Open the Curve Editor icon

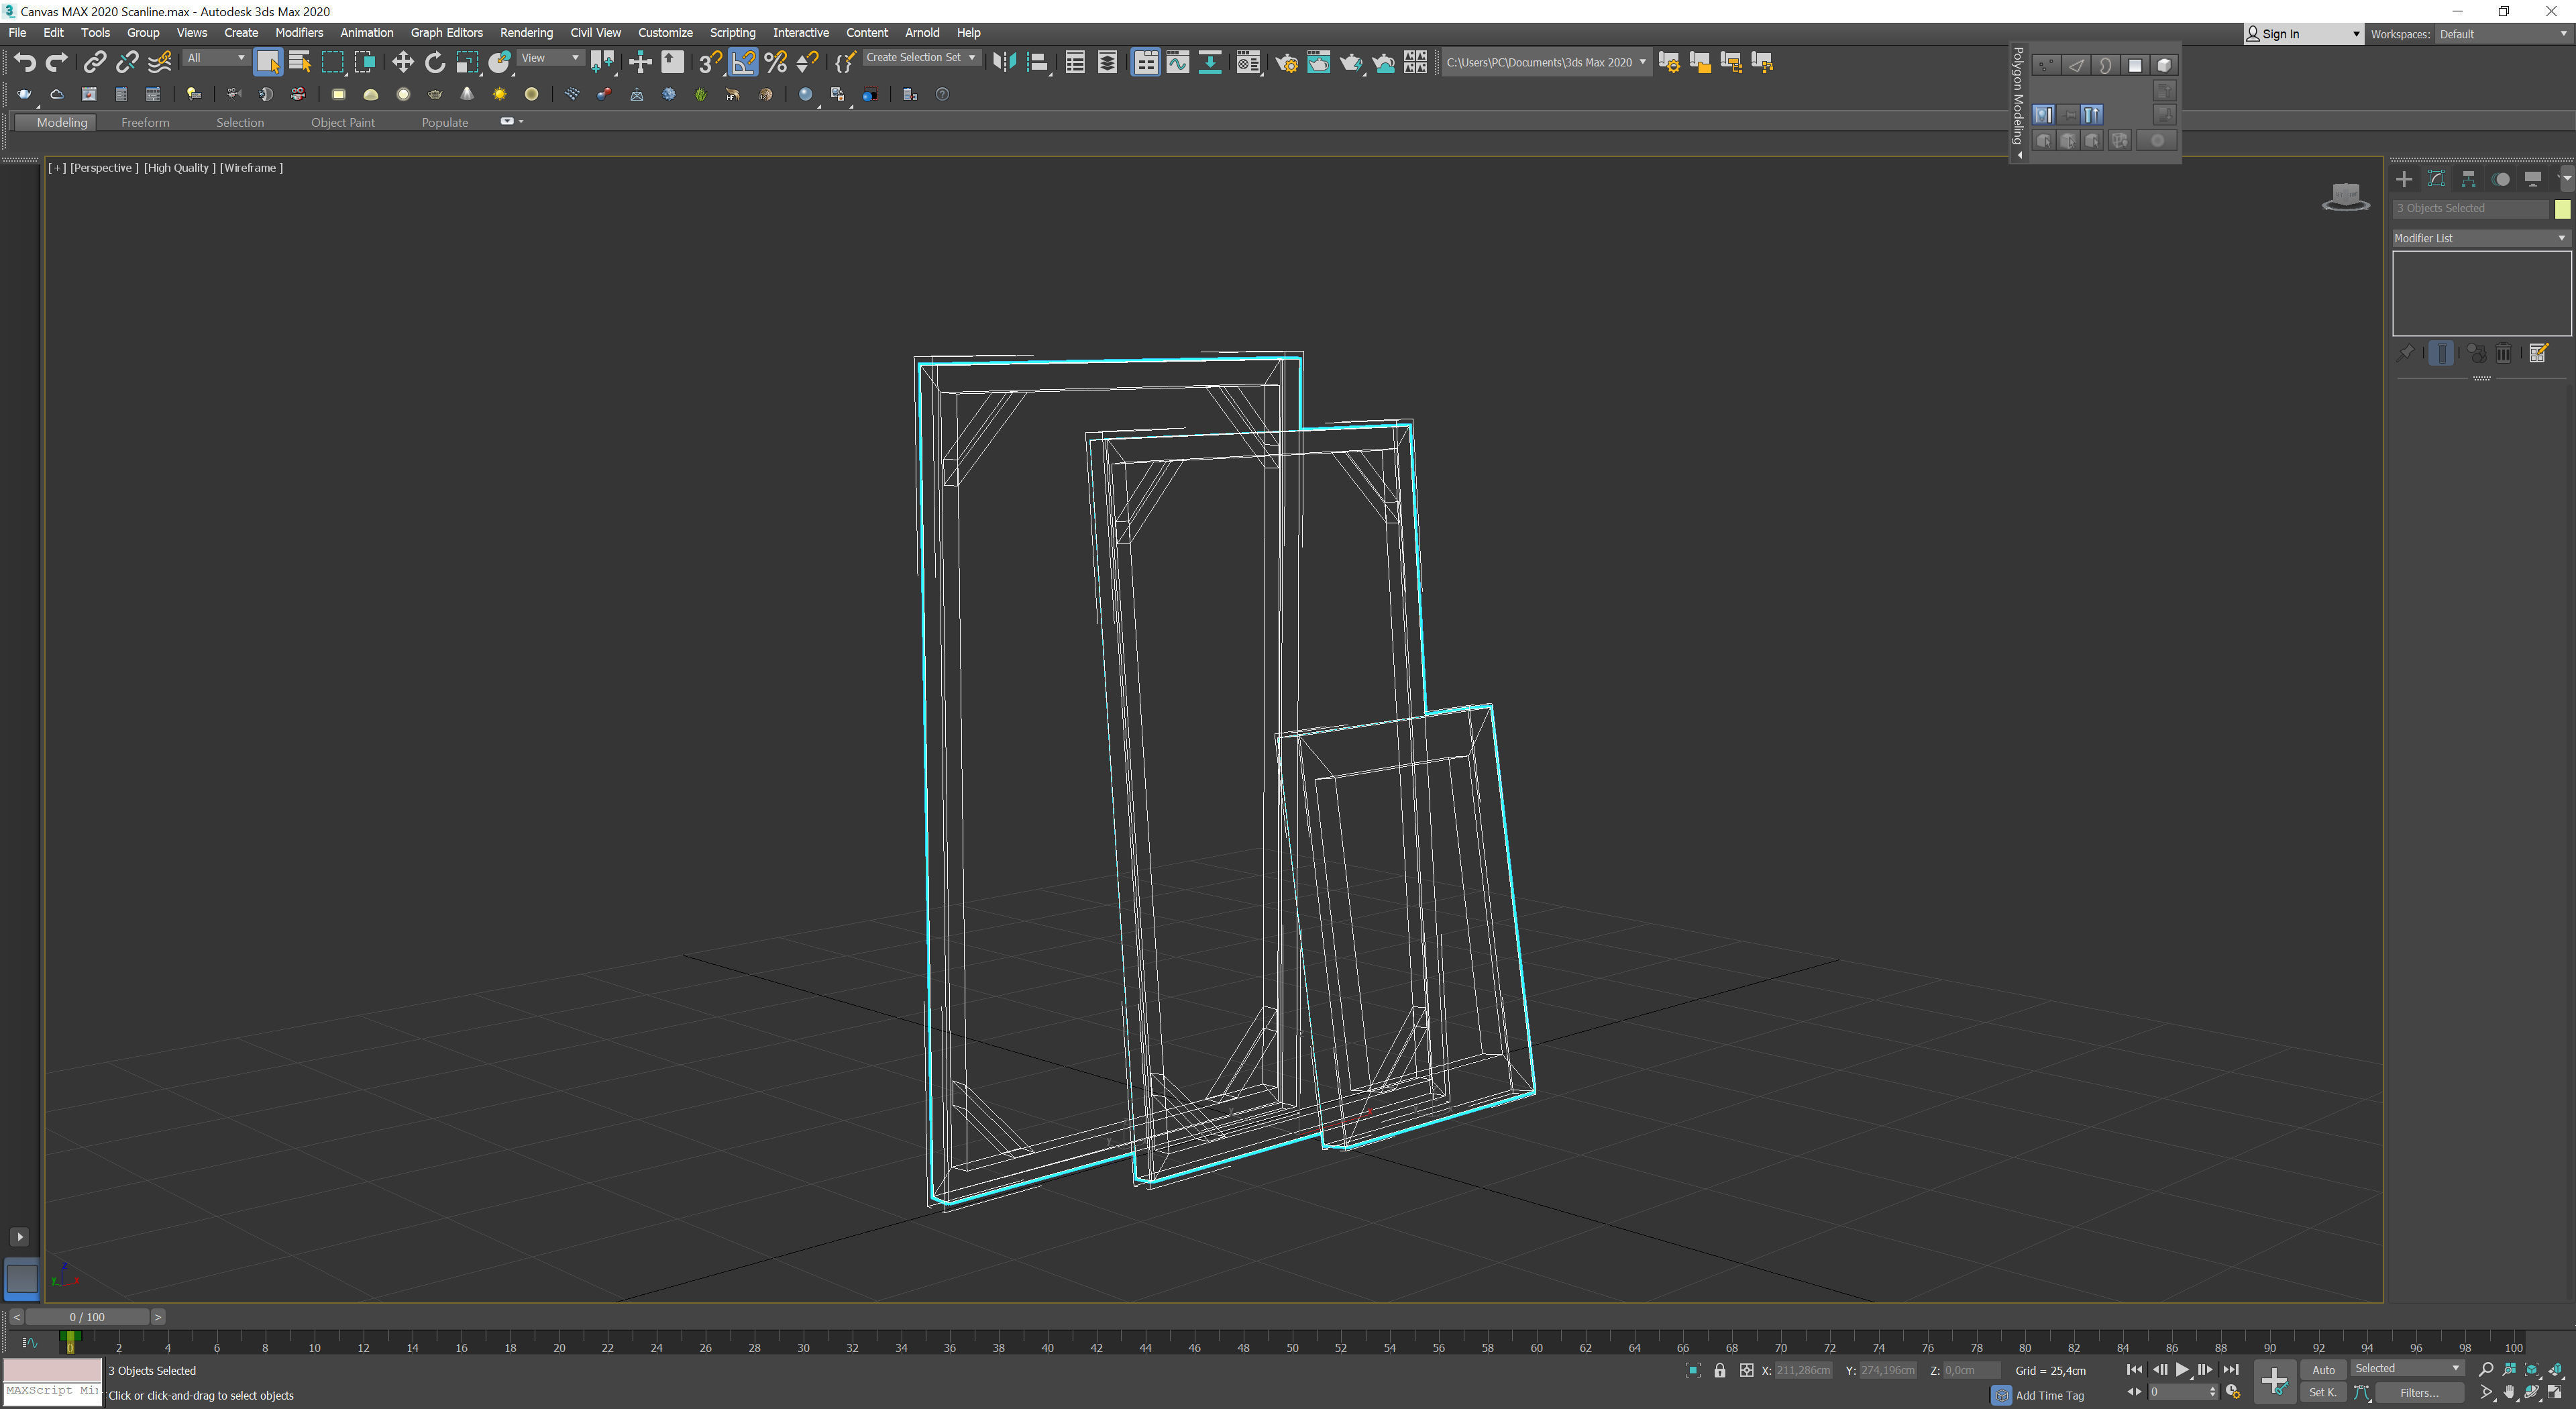click(1178, 63)
